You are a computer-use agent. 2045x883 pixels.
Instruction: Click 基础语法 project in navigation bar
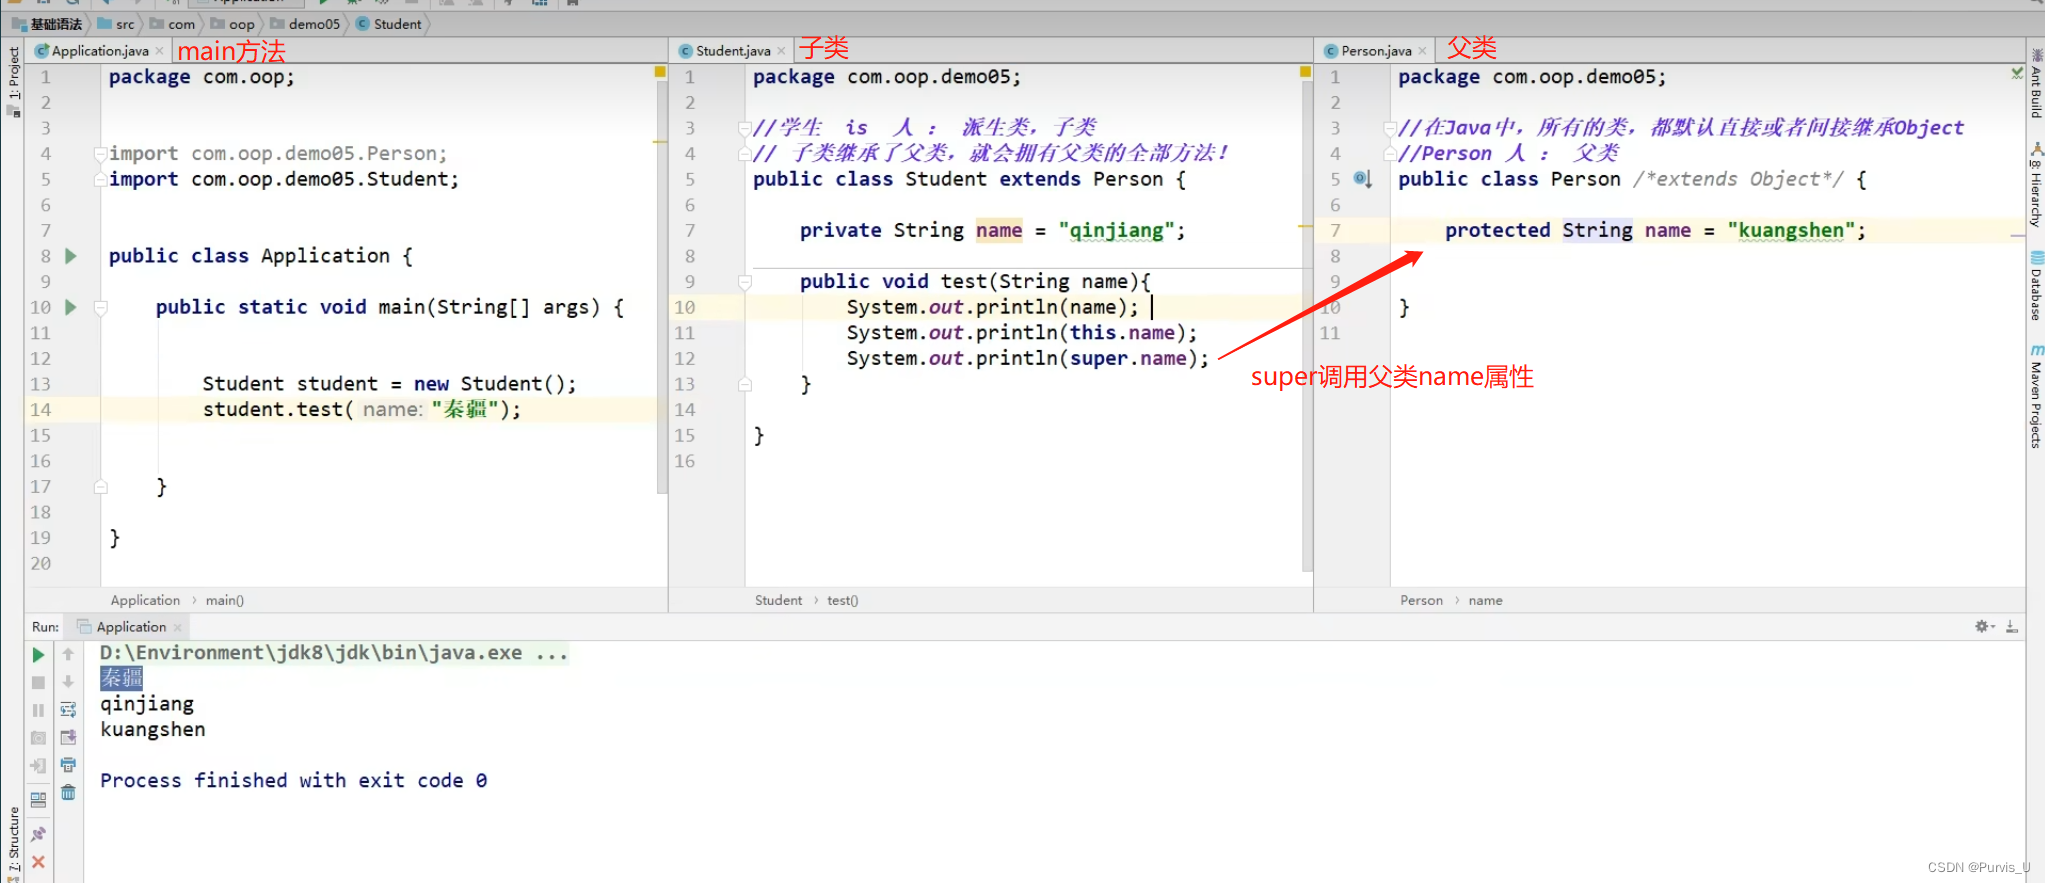47,24
